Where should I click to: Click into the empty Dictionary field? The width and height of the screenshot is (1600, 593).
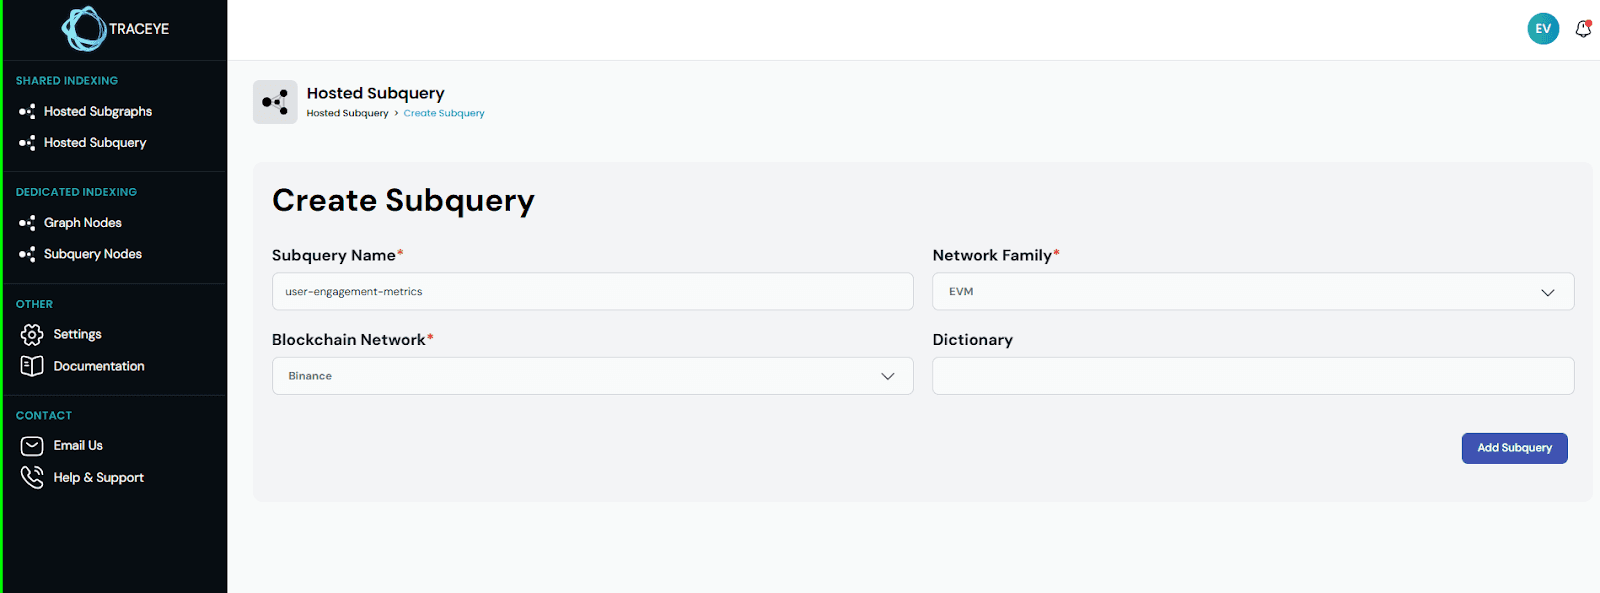[1253, 376]
